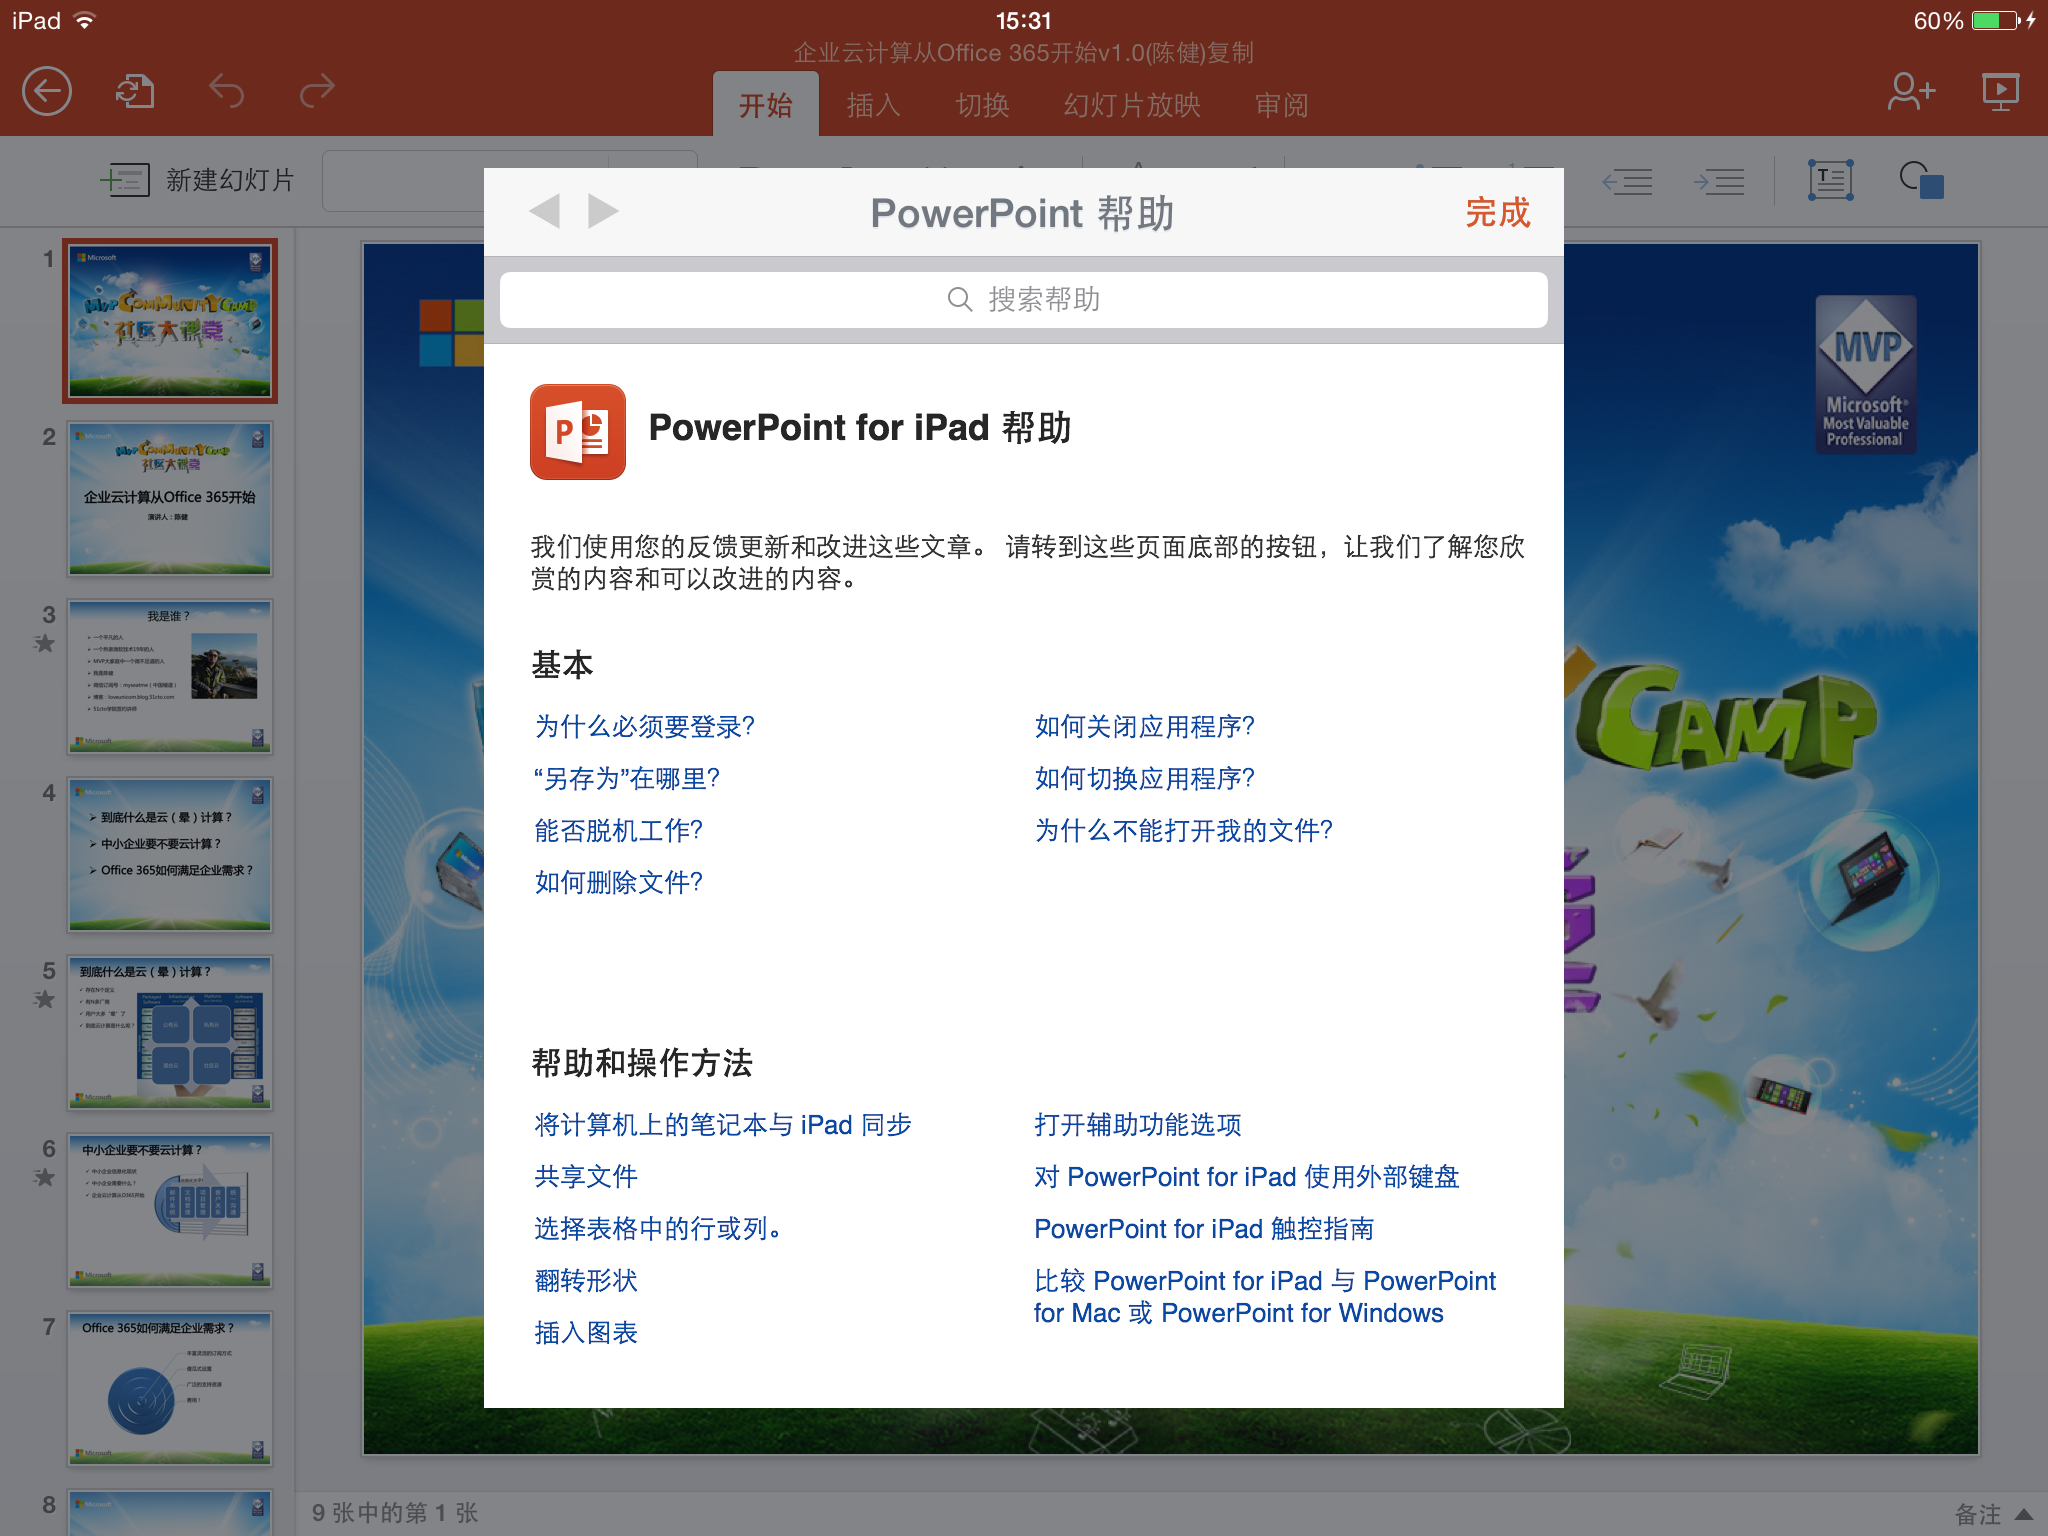The width and height of the screenshot is (2048, 1536).
Task: Increase indent using the indent icon
Action: pyautogui.click(x=1719, y=181)
